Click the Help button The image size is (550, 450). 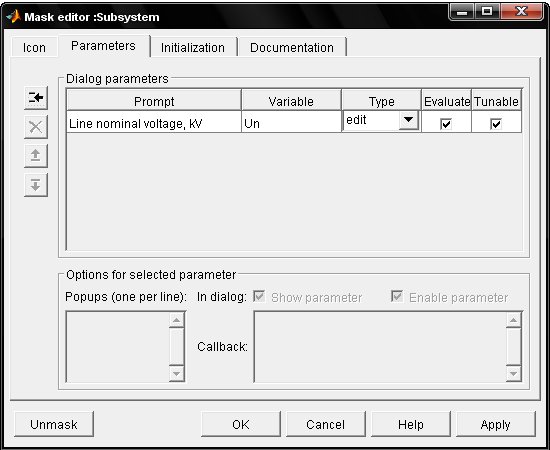pyautogui.click(x=411, y=424)
